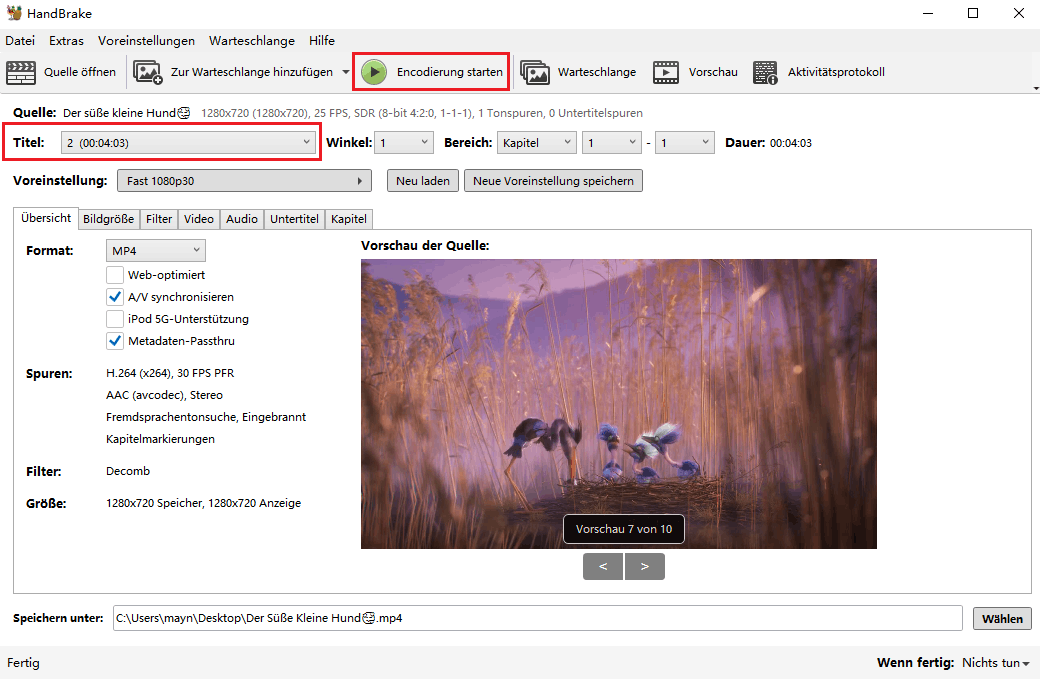Show next preview image with right arrow
The width and height of the screenshot is (1040, 679).
645,566
